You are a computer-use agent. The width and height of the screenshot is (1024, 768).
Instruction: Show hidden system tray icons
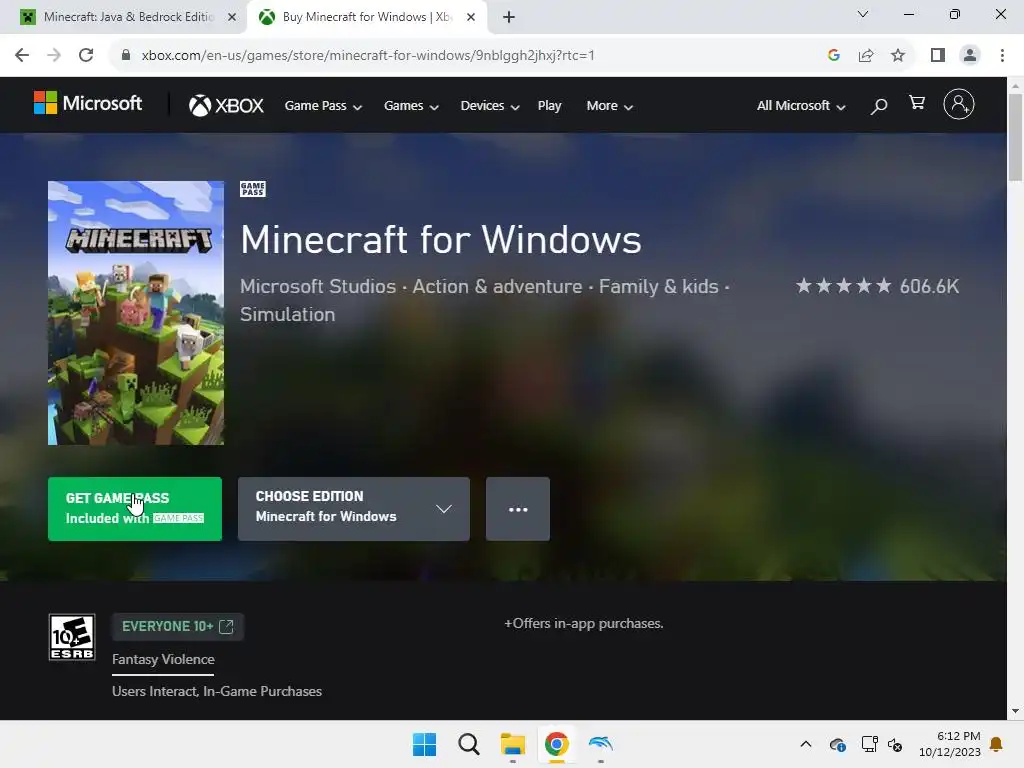[x=806, y=744]
